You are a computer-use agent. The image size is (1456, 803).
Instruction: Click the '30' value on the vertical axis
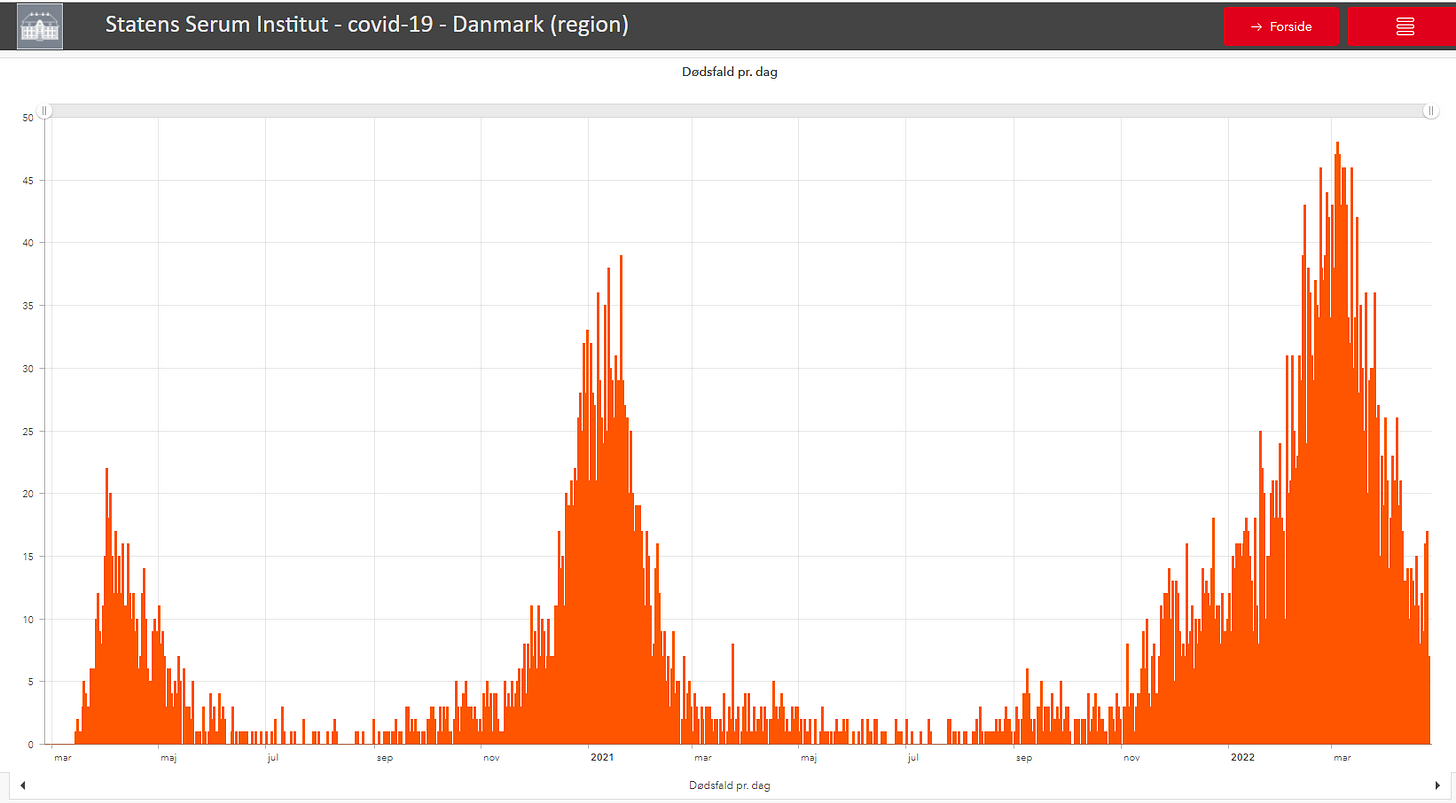pyautogui.click(x=28, y=369)
